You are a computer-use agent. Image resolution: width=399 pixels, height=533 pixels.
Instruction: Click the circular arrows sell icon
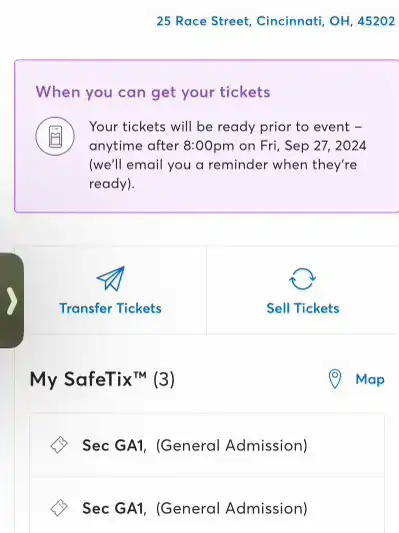coord(302,279)
